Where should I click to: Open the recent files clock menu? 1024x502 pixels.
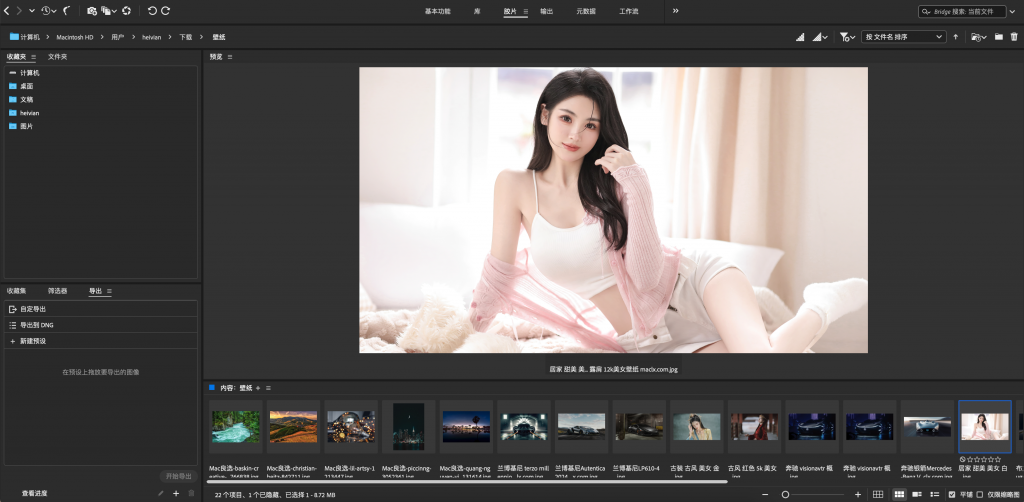(48, 11)
